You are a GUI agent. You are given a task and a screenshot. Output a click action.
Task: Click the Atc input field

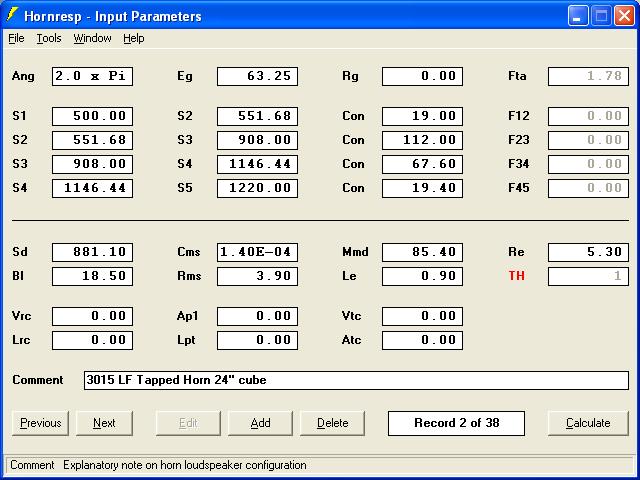point(422,340)
